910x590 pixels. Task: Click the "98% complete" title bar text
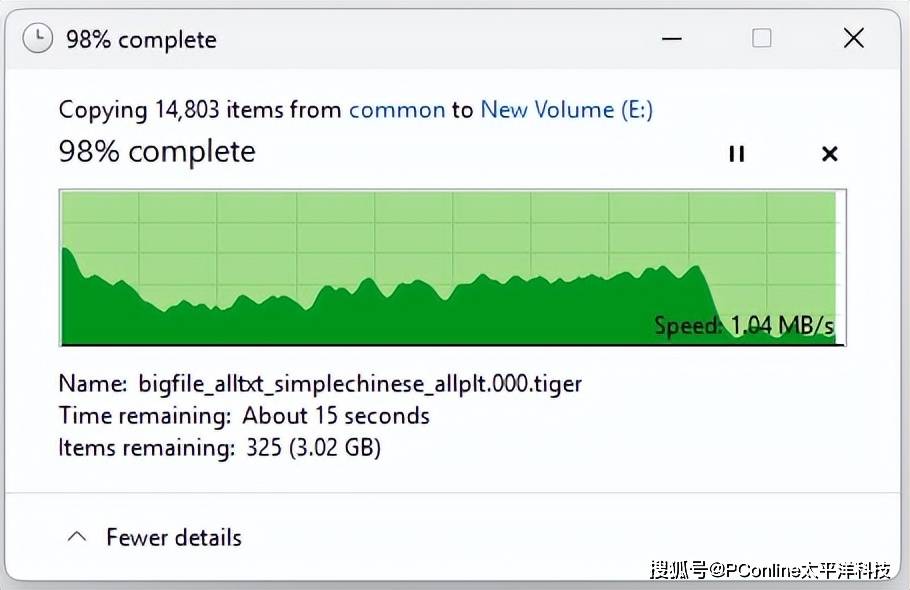[141, 40]
